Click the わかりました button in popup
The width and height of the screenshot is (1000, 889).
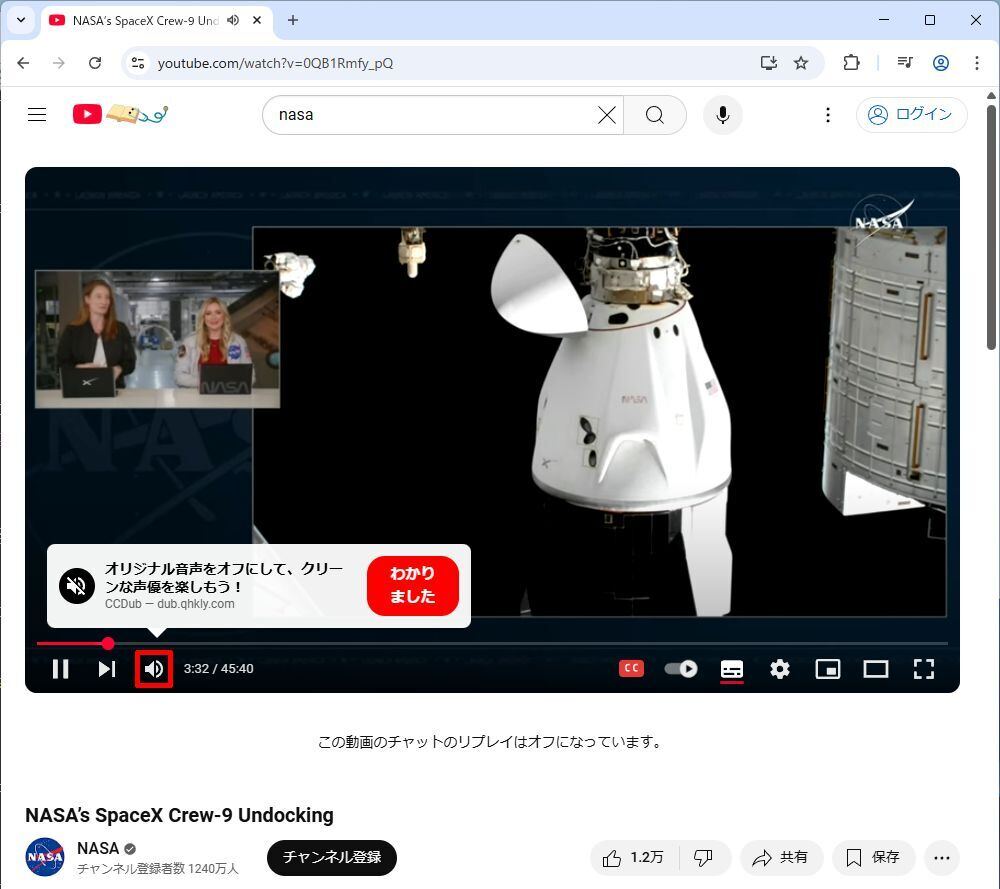(x=413, y=585)
